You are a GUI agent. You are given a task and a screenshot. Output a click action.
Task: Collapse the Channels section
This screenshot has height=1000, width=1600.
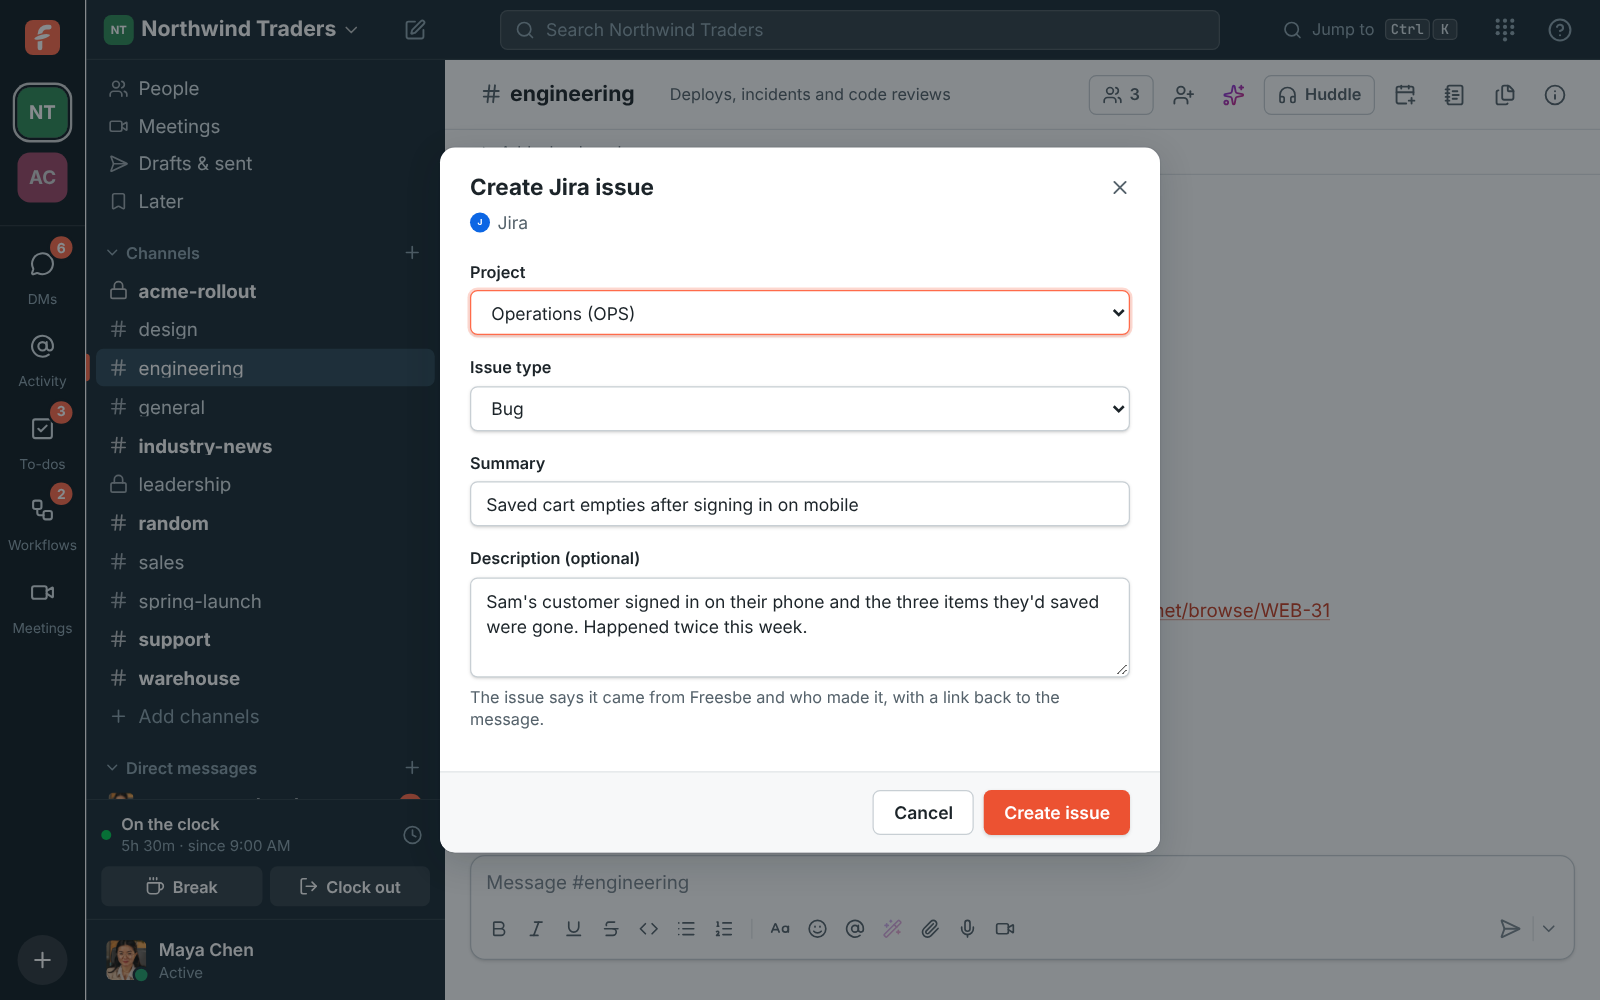tap(153, 253)
